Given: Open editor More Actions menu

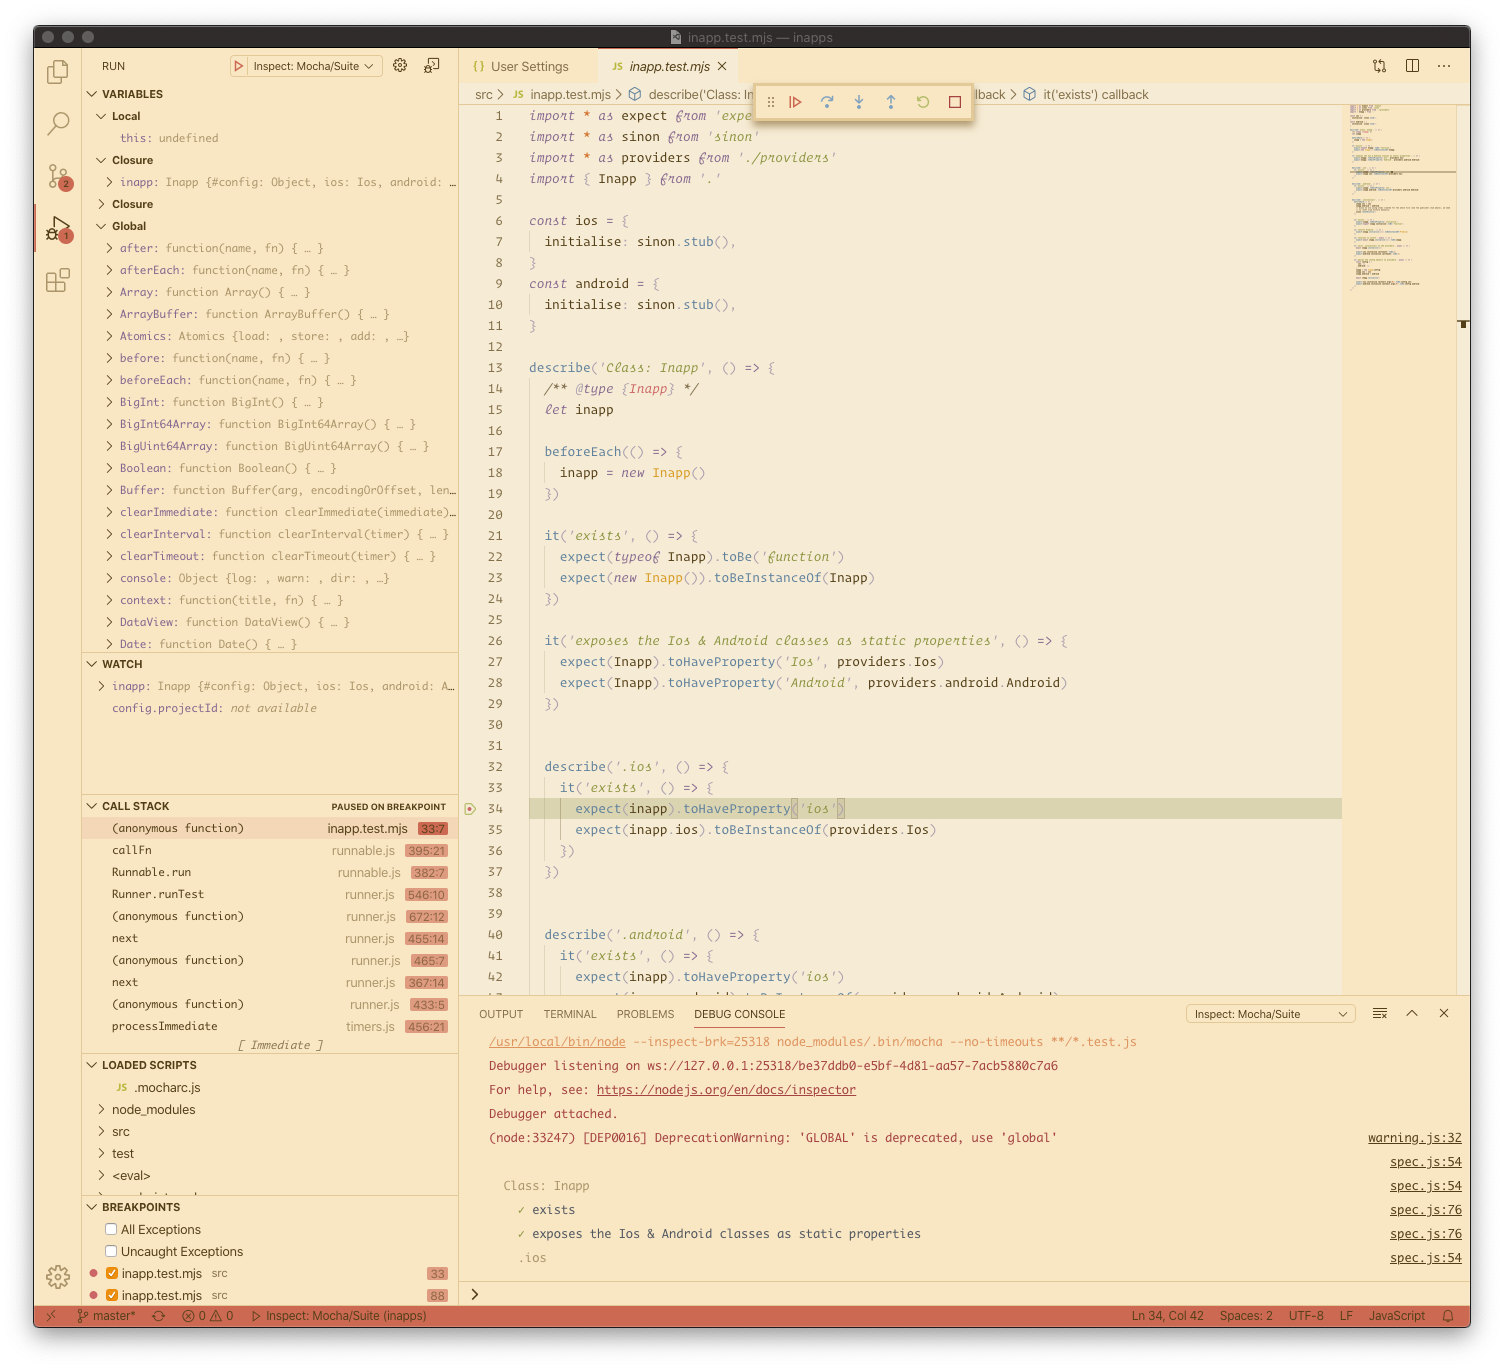Looking at the screenshot, I should 1444,66.
